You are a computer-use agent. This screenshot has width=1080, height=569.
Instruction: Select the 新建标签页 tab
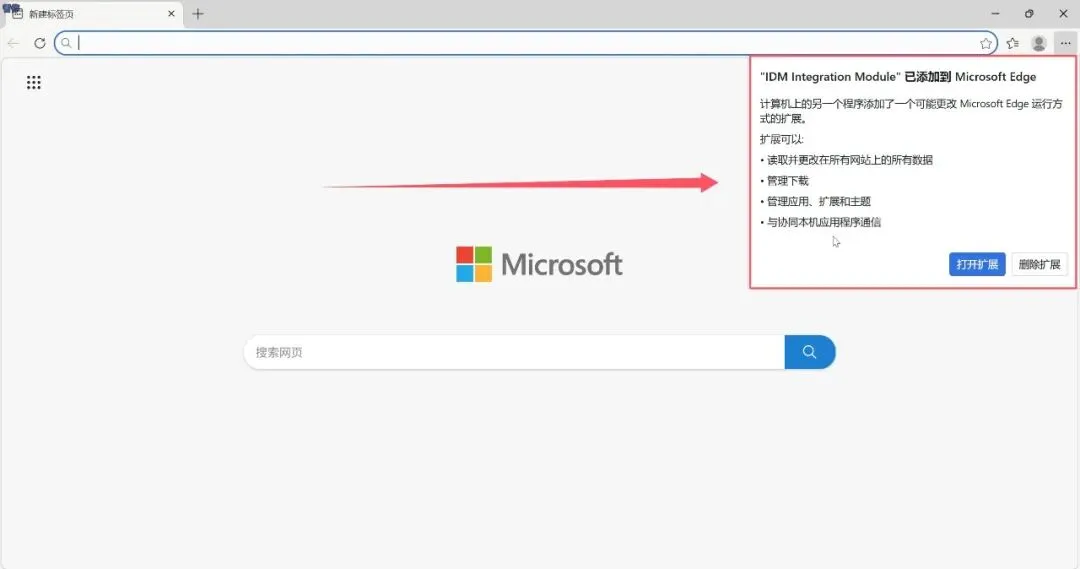[94, 14]
